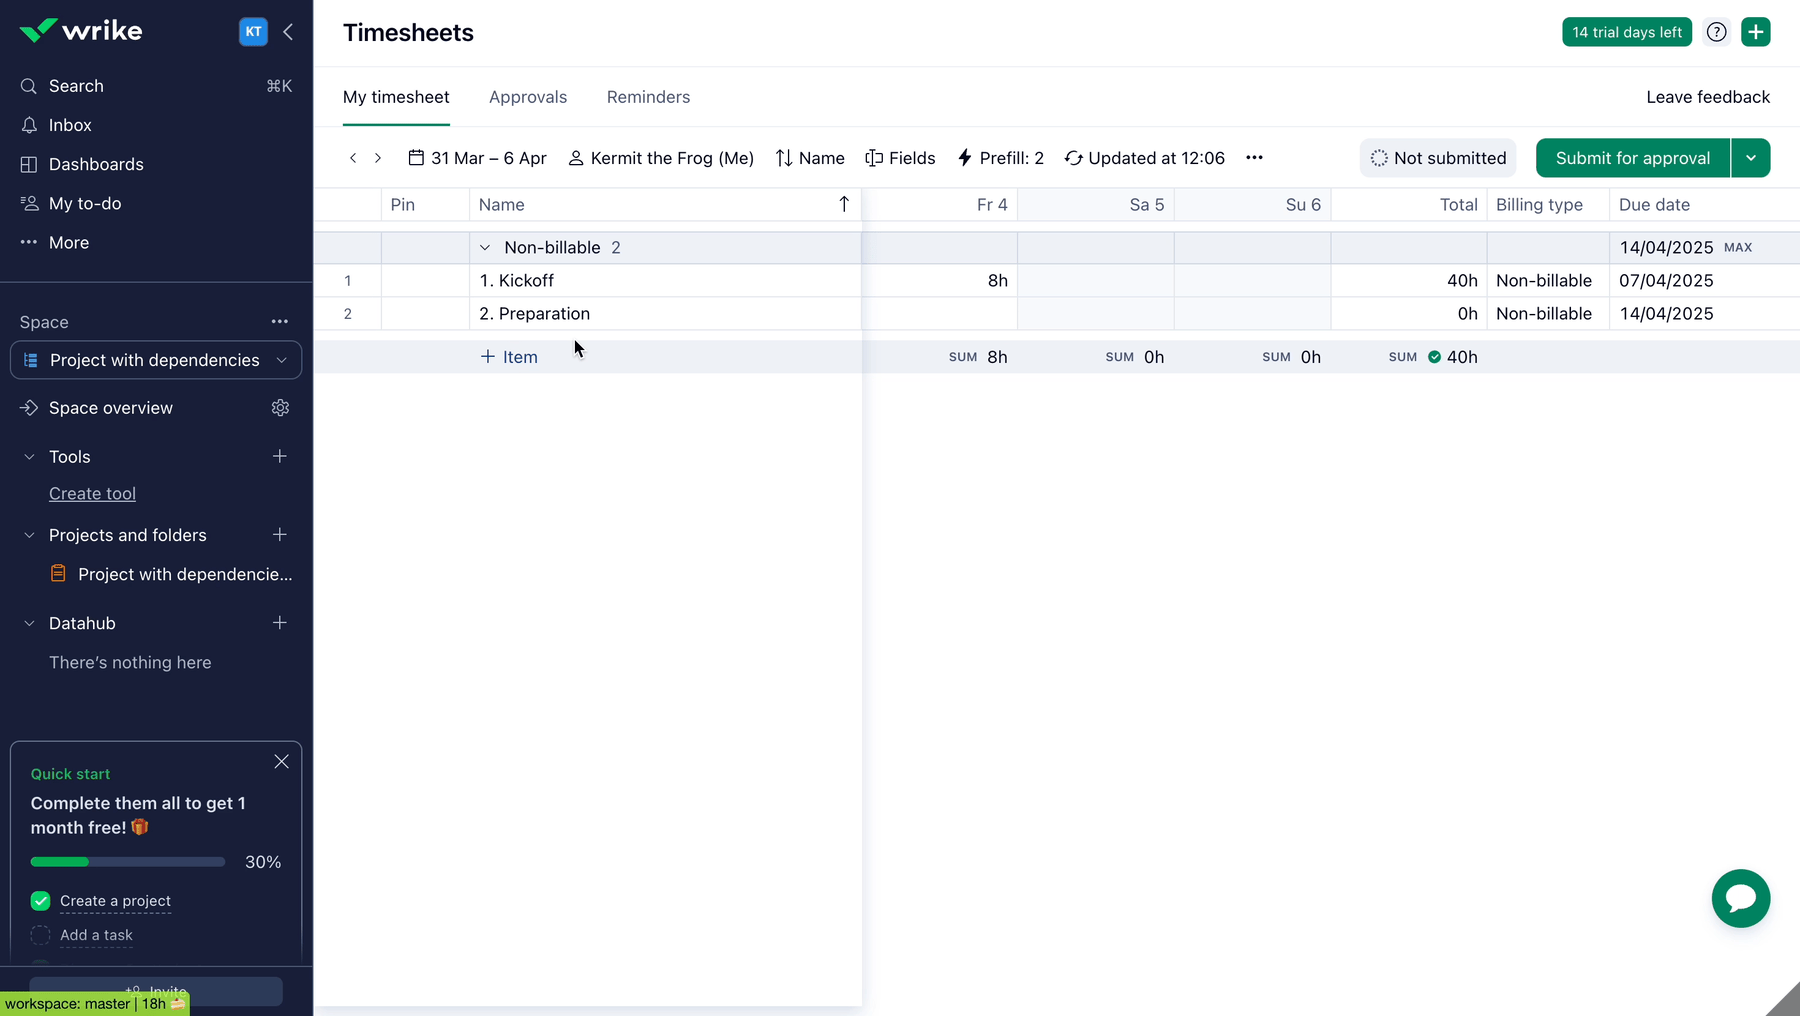Close the Quick start panel
Image resolution: width=1800 pixels, height=1016 pixels.
click(281, 762)
